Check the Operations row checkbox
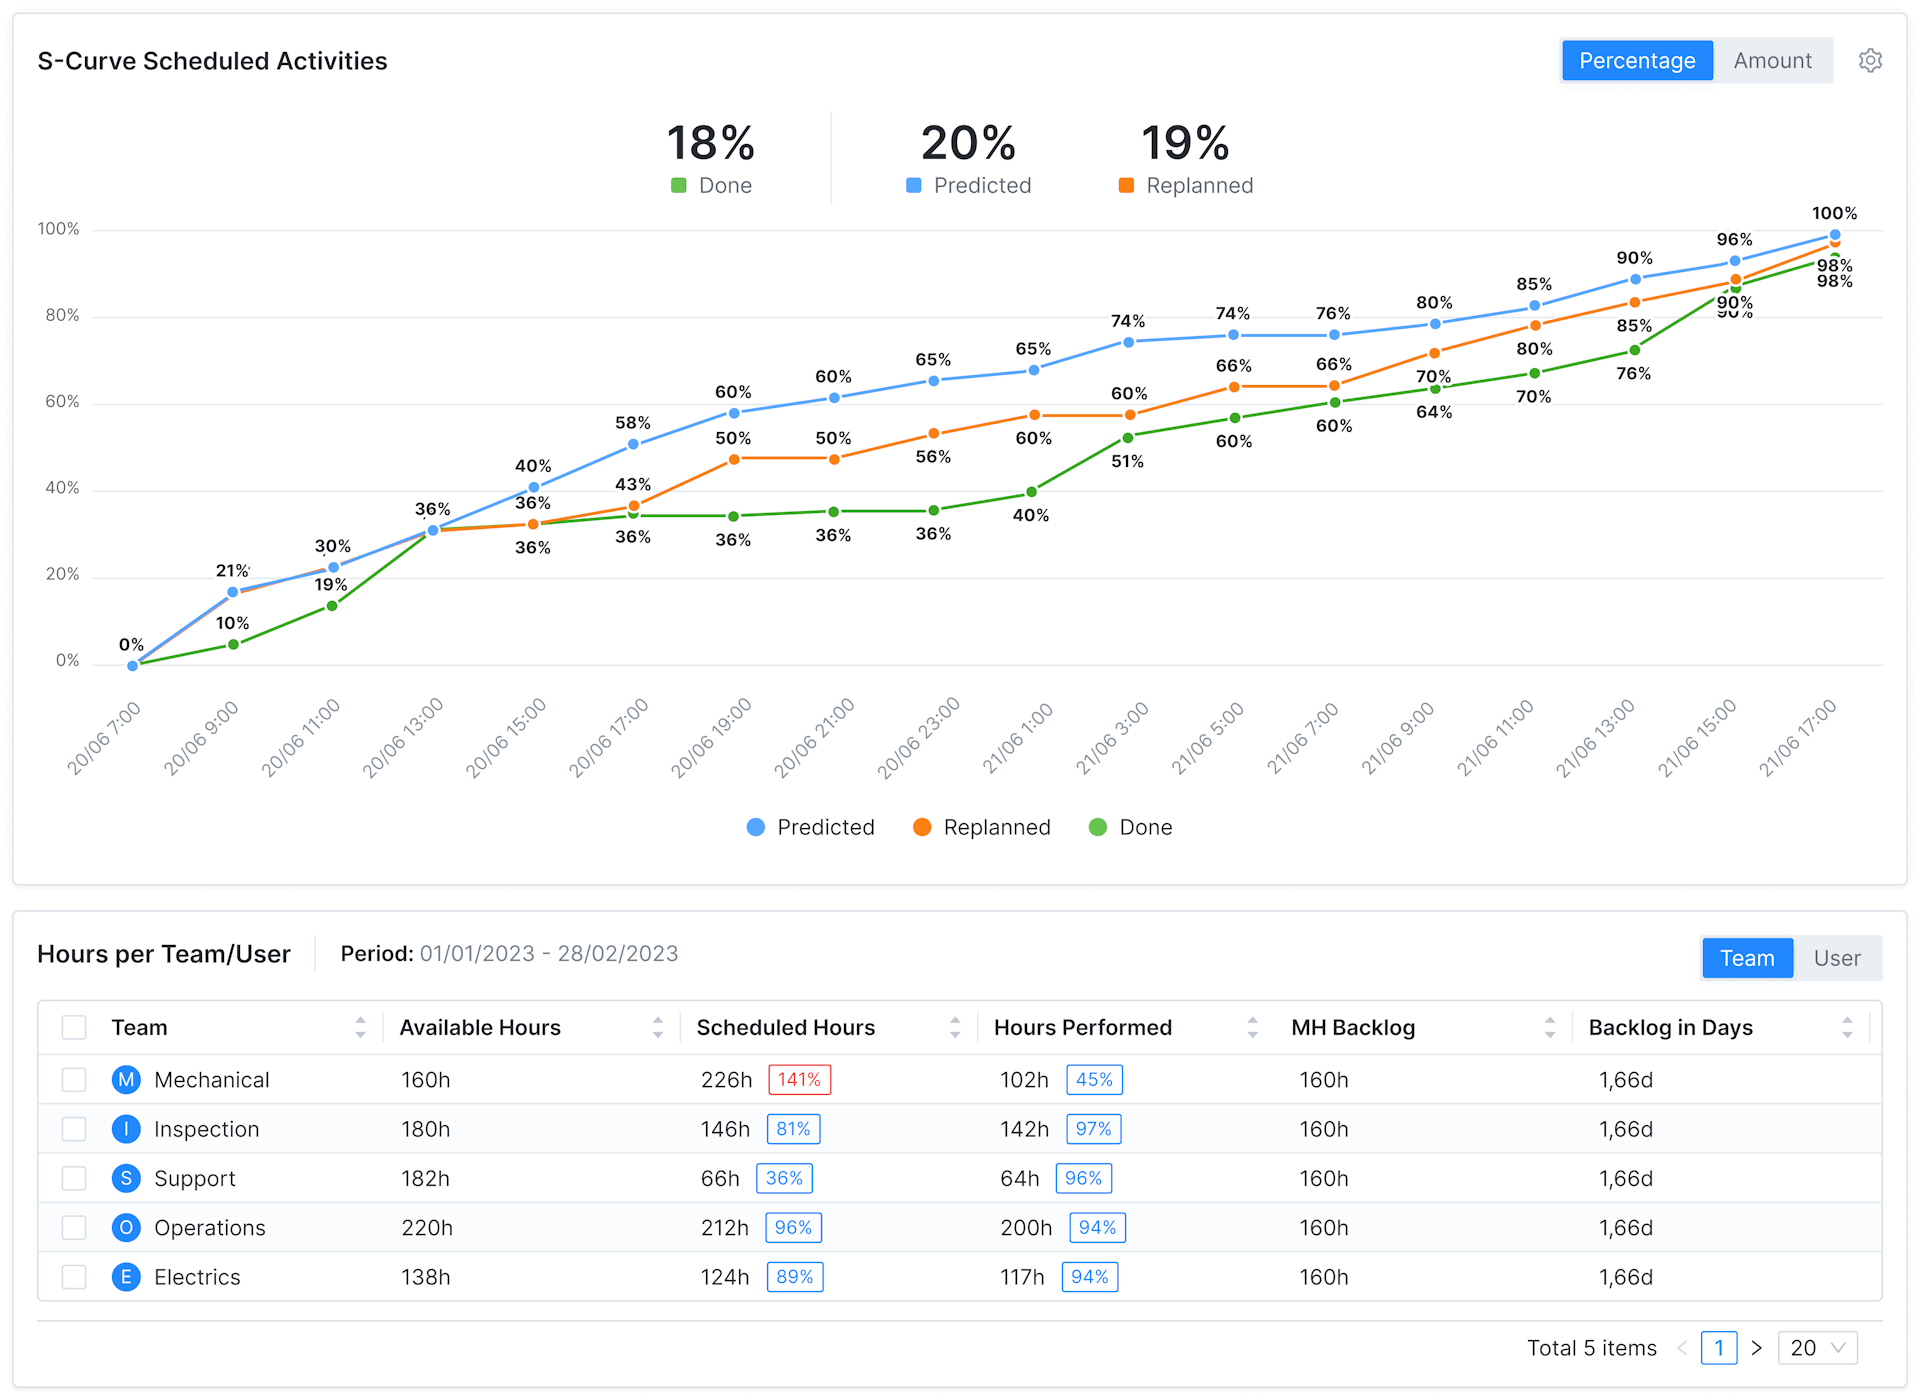This screenshot has width=1920, height=1396. tap(74, 1228)
